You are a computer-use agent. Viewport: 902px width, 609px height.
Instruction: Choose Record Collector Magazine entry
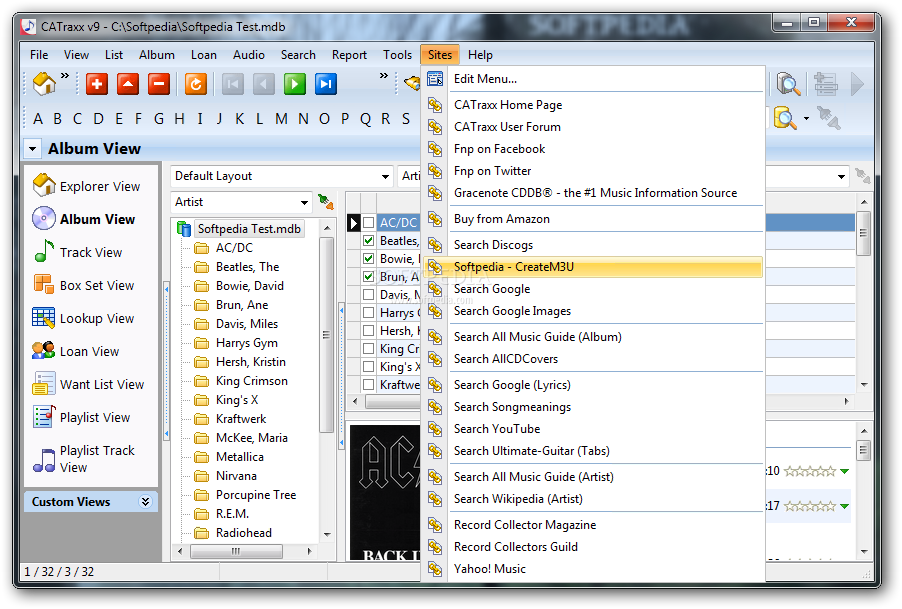pos(593,525)
